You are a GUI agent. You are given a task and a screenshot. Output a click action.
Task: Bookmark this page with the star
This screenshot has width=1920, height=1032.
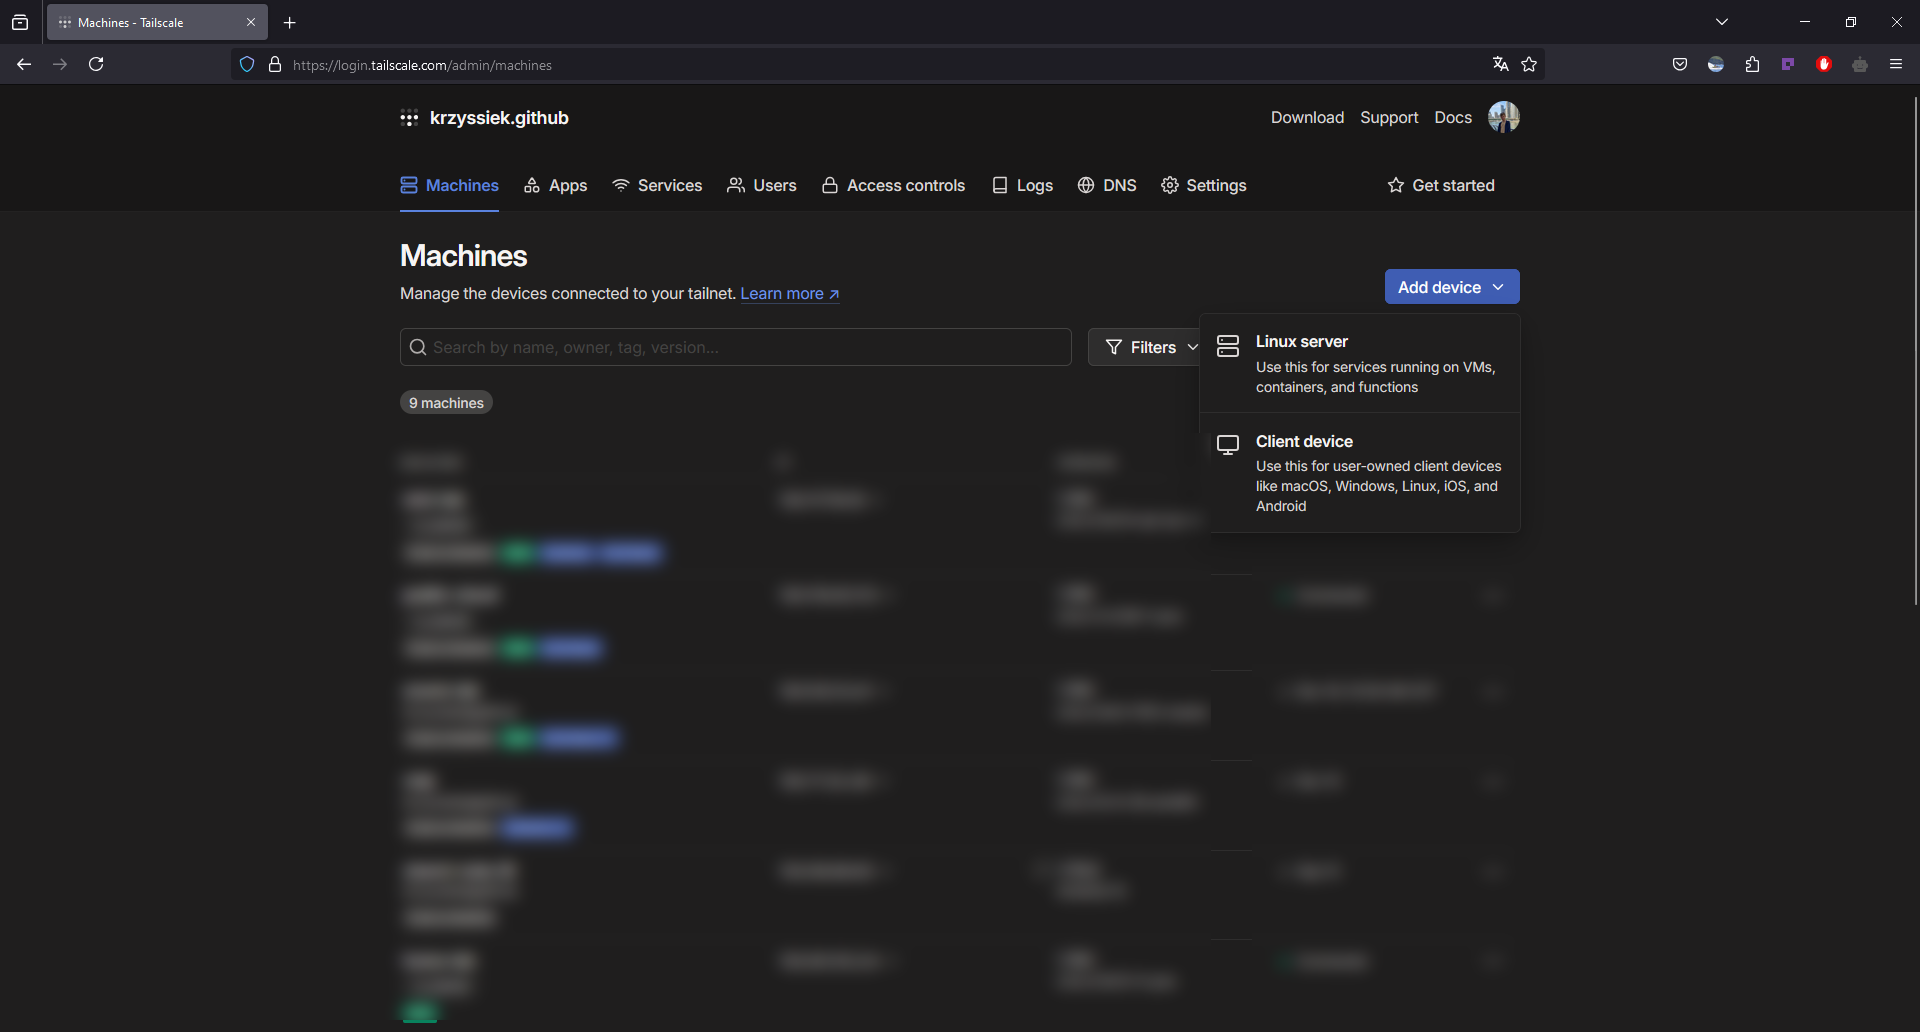(x=1529, y=64)
